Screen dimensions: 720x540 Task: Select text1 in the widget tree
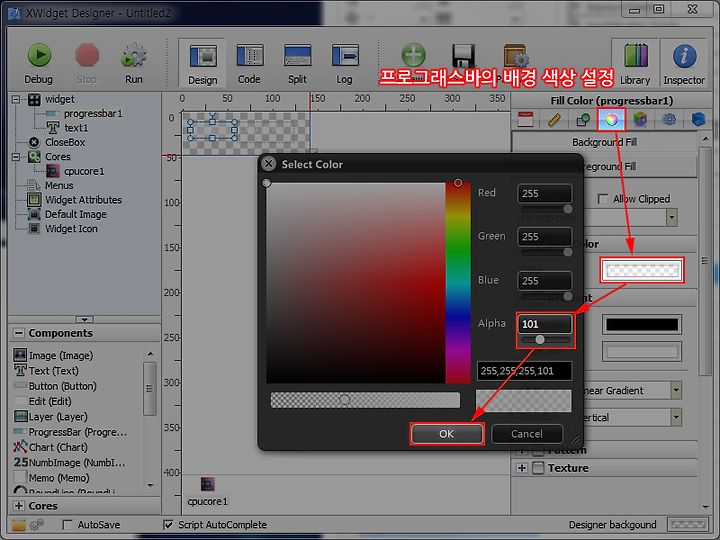pos(76,128)
